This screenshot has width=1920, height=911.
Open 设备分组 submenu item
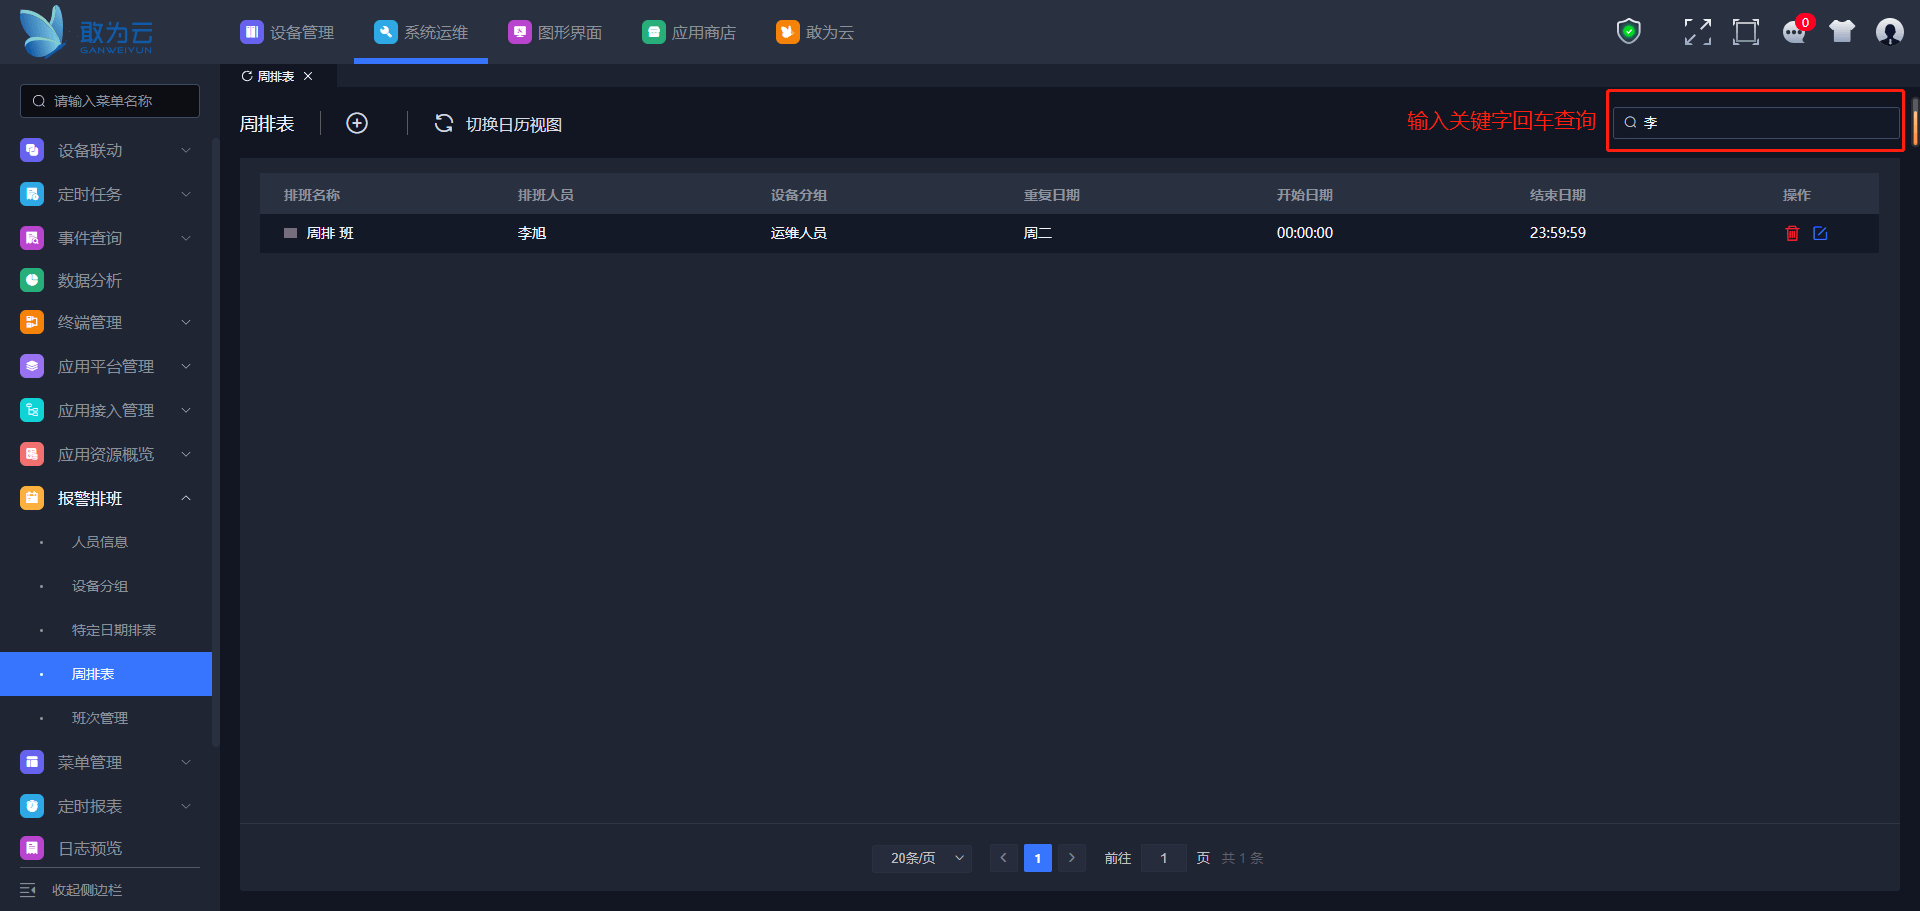100,586
